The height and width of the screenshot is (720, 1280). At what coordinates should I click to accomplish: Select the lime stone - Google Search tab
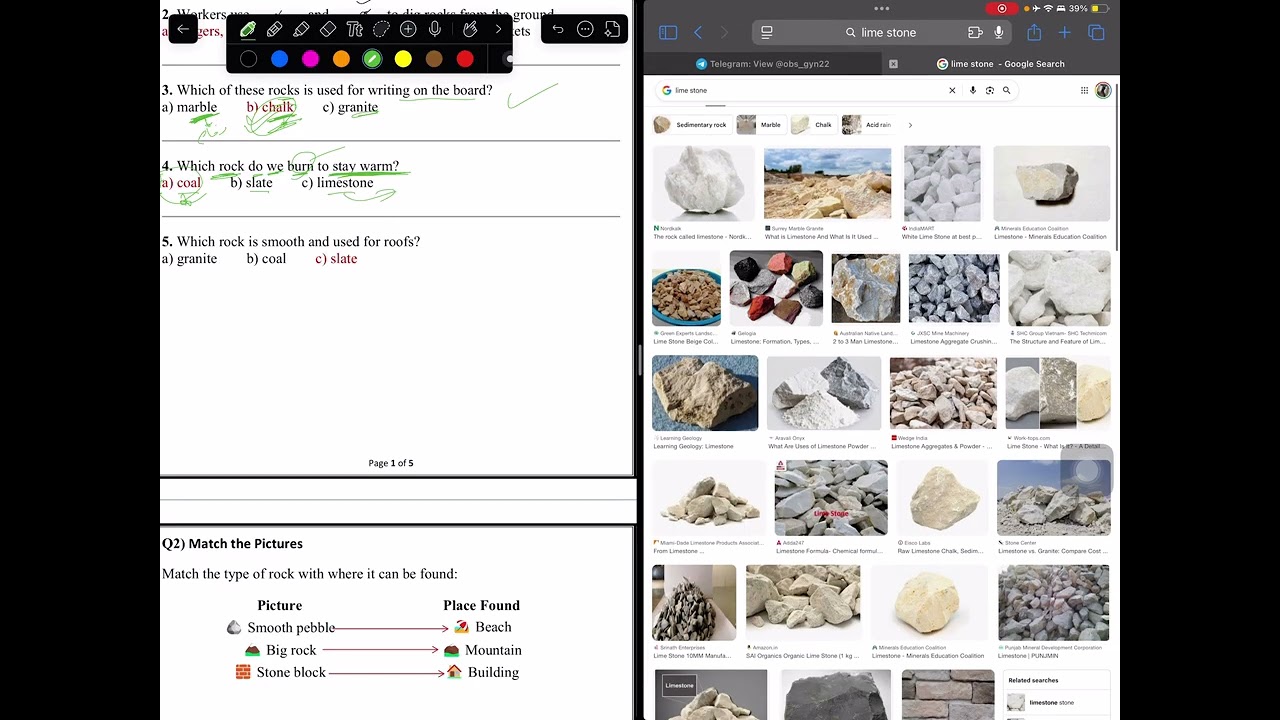pos(1000,64)
